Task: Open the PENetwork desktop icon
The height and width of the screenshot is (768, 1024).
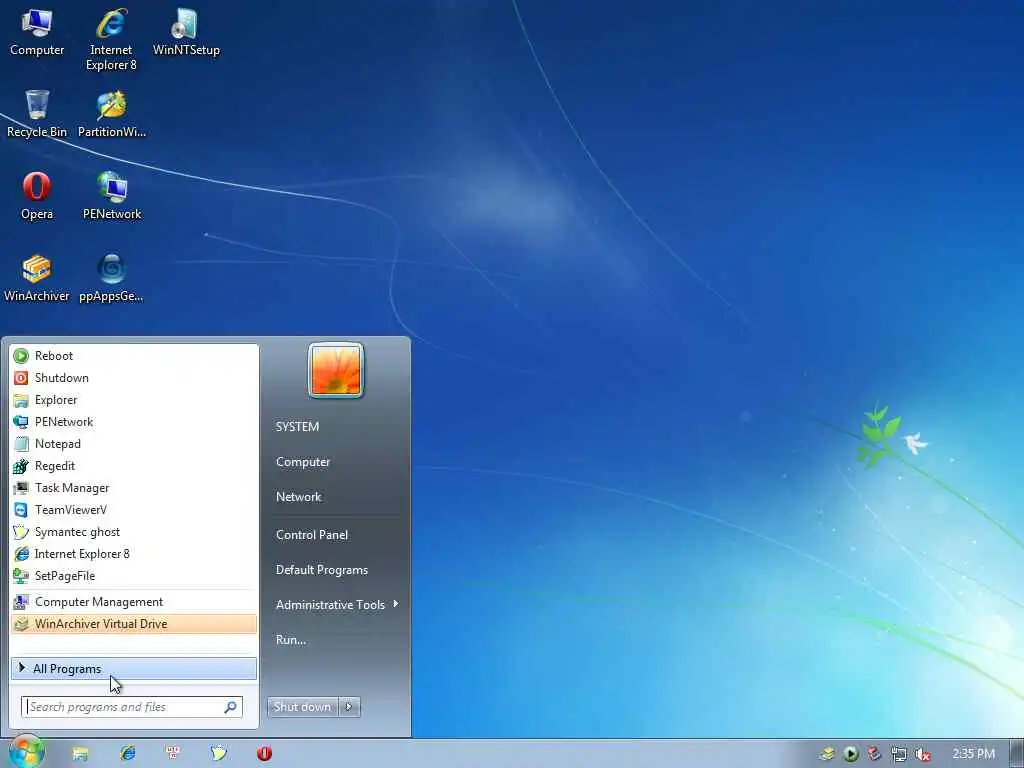Action: coord(112,196)
